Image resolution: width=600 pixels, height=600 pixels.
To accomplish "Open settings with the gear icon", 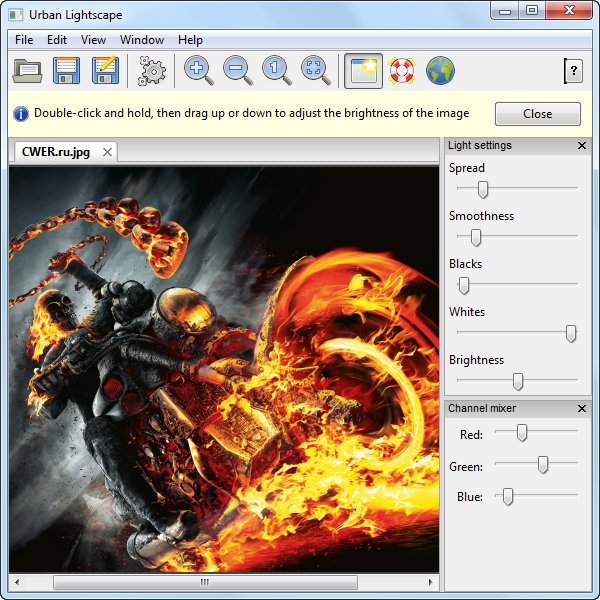I will [x=152, y=71].
